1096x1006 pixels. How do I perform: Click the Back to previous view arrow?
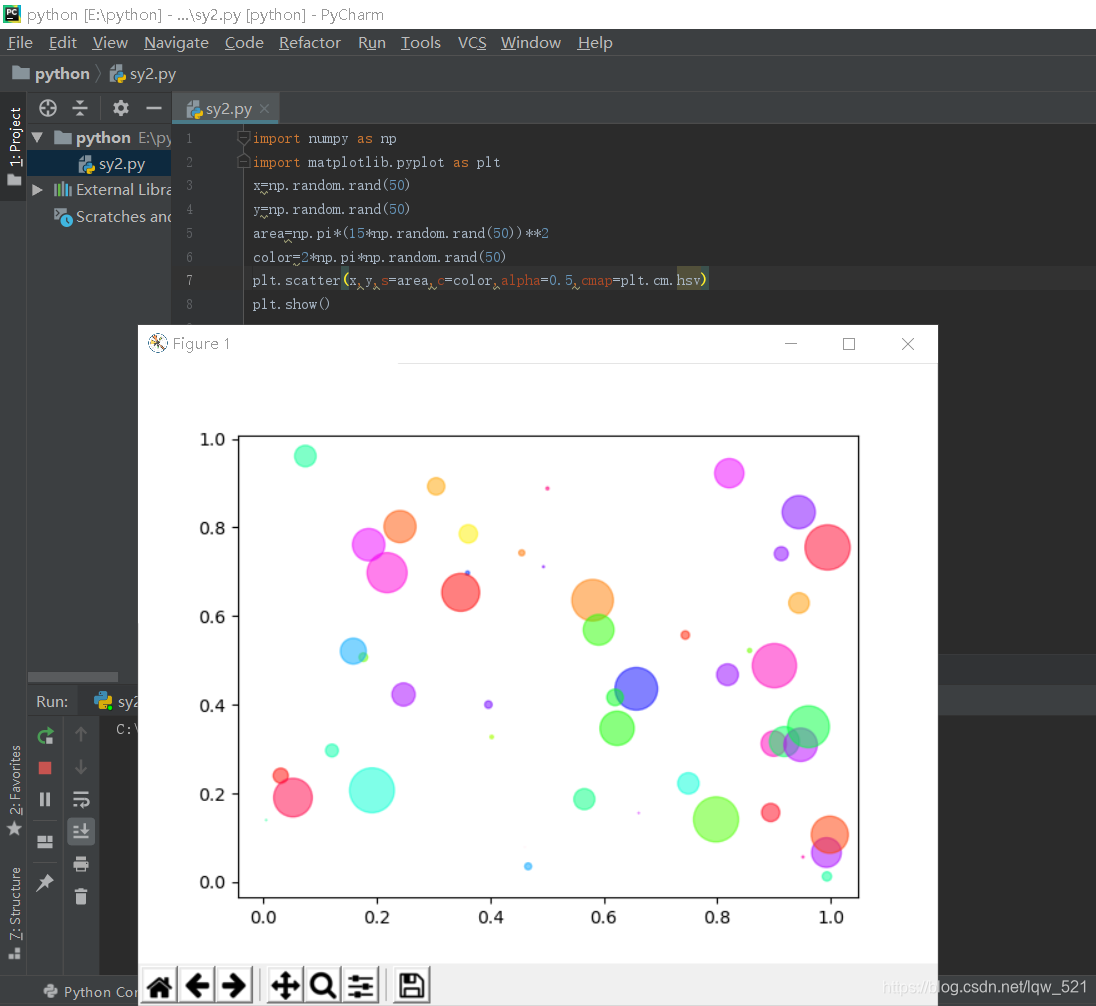tap(198, 986)
